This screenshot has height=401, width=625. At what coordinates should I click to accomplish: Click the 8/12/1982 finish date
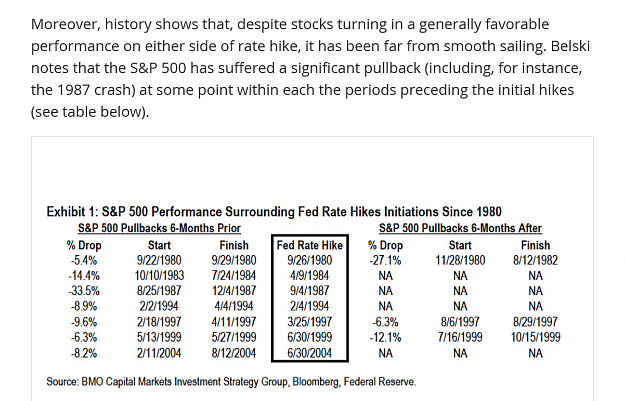click(535, 260)
